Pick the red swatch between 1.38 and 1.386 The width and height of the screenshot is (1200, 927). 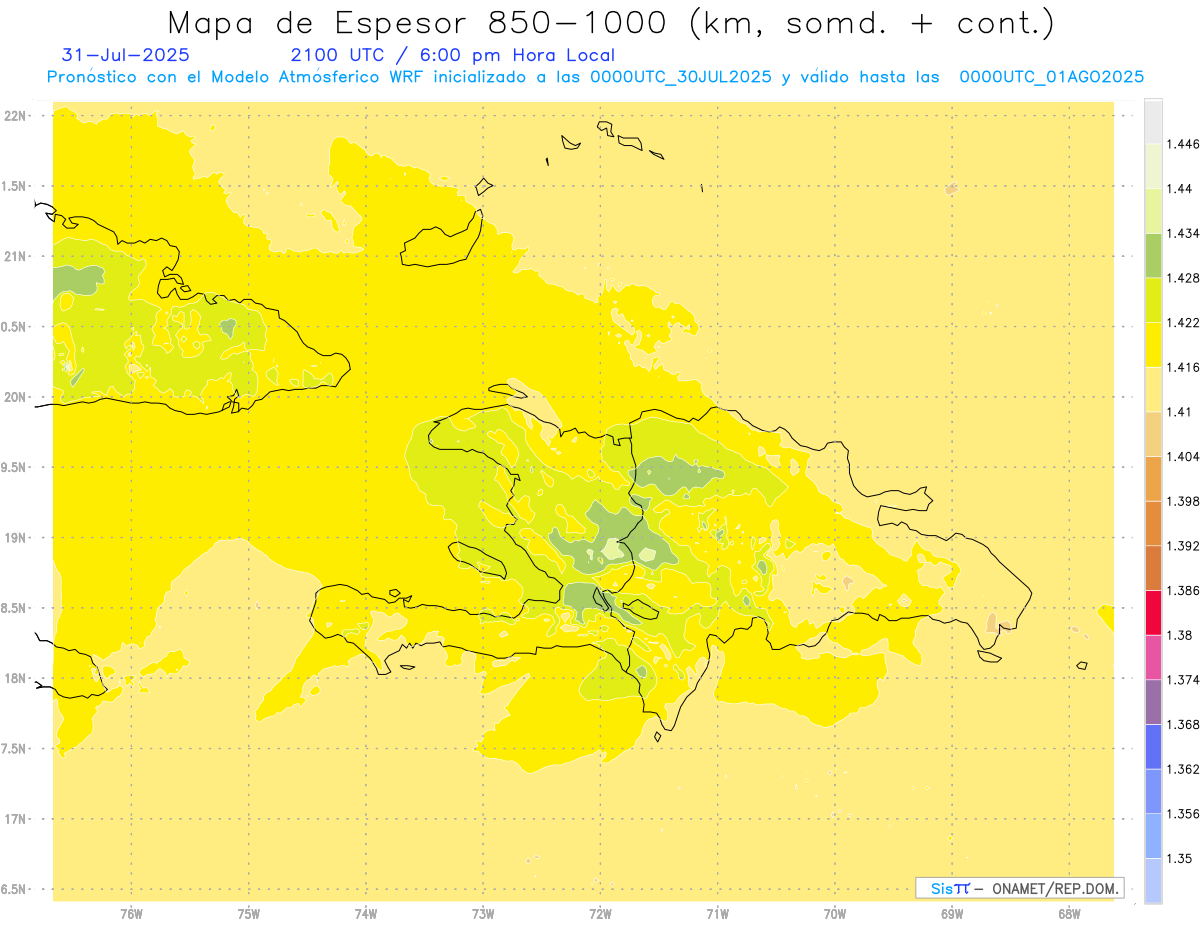pos(1153,612)
